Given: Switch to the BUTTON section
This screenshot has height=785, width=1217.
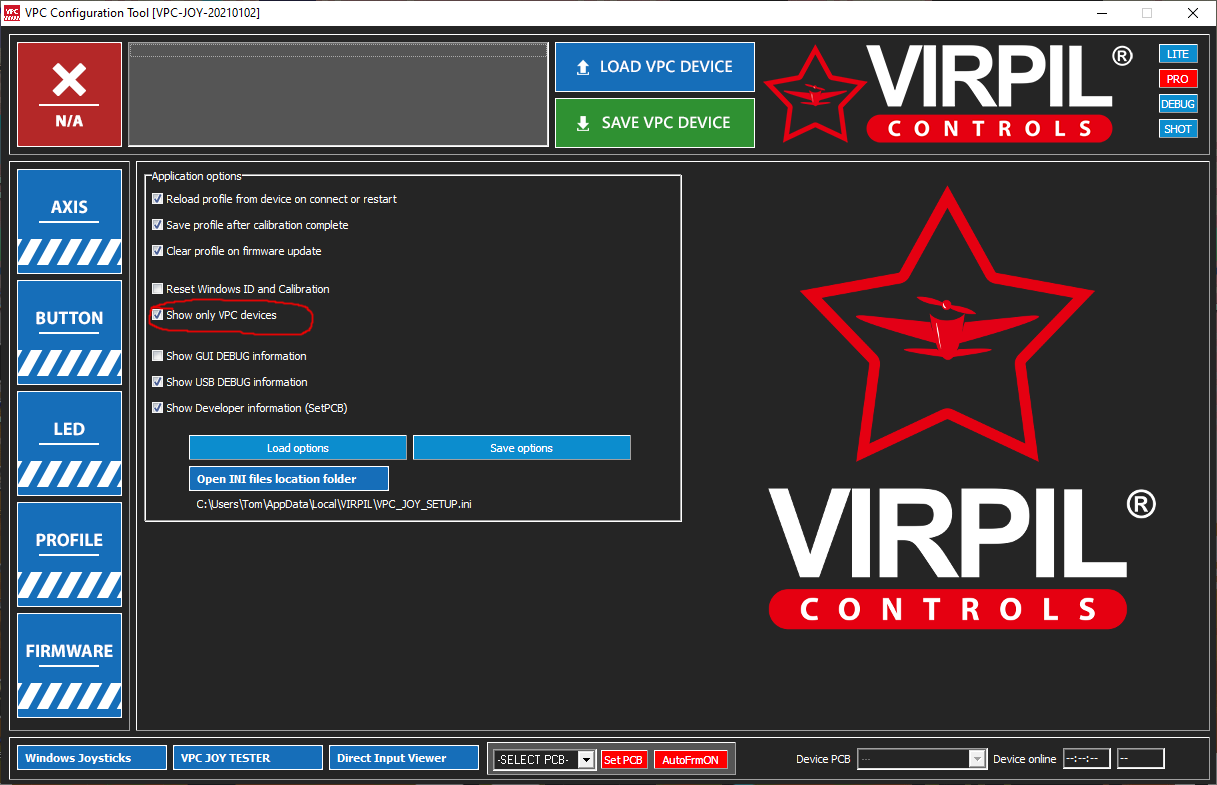Looking at the screenshot, I should tap(69, 332).
